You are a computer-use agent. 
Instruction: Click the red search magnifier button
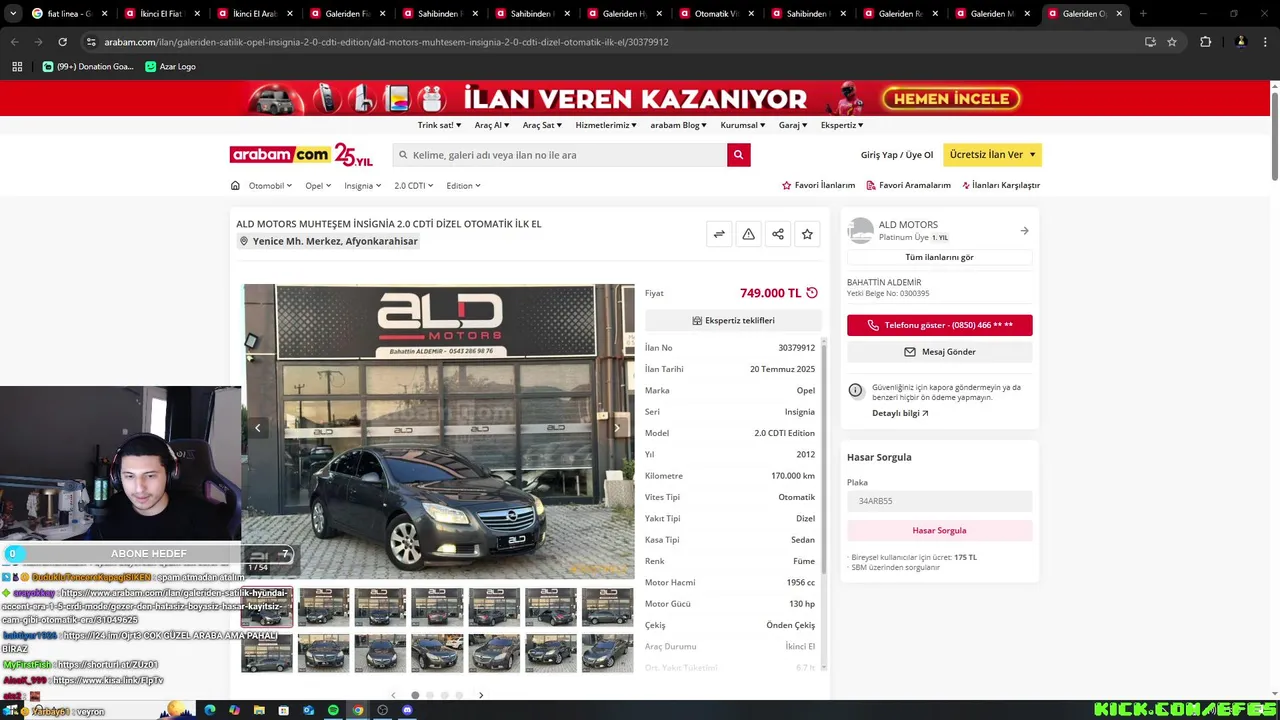click(x=738, y=155)
